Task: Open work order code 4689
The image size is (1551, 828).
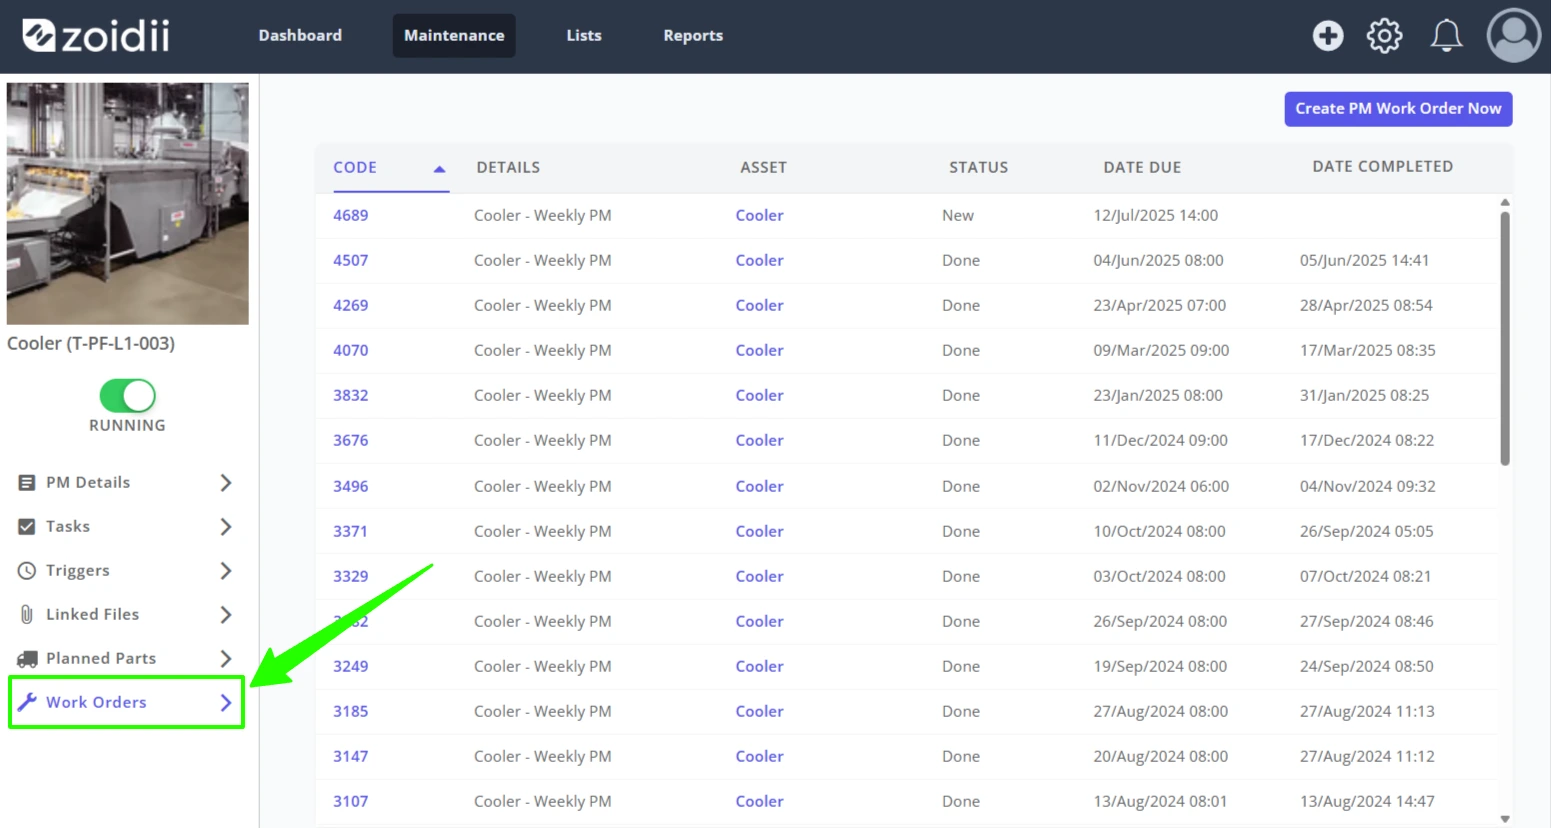Action: click(x=351, y=216)
